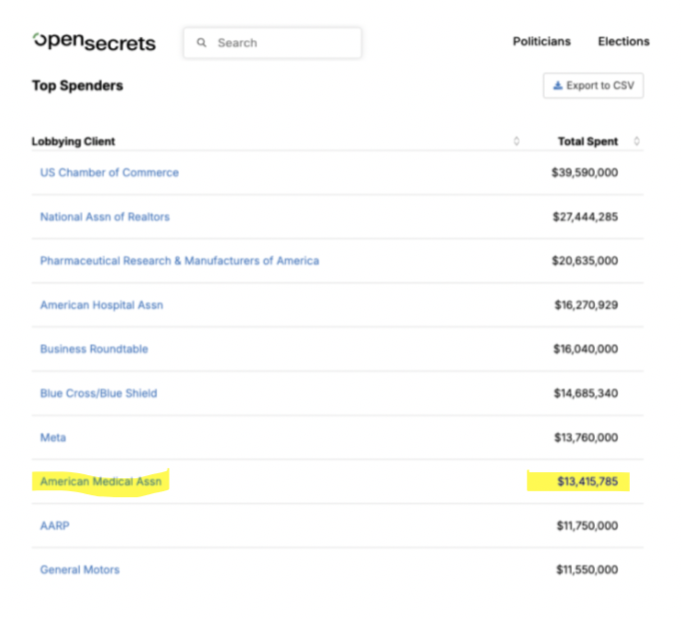Screen dimensions: 682x619
Task: Open Blue Cross/Blue Shield link
Action: click(98, 393)
